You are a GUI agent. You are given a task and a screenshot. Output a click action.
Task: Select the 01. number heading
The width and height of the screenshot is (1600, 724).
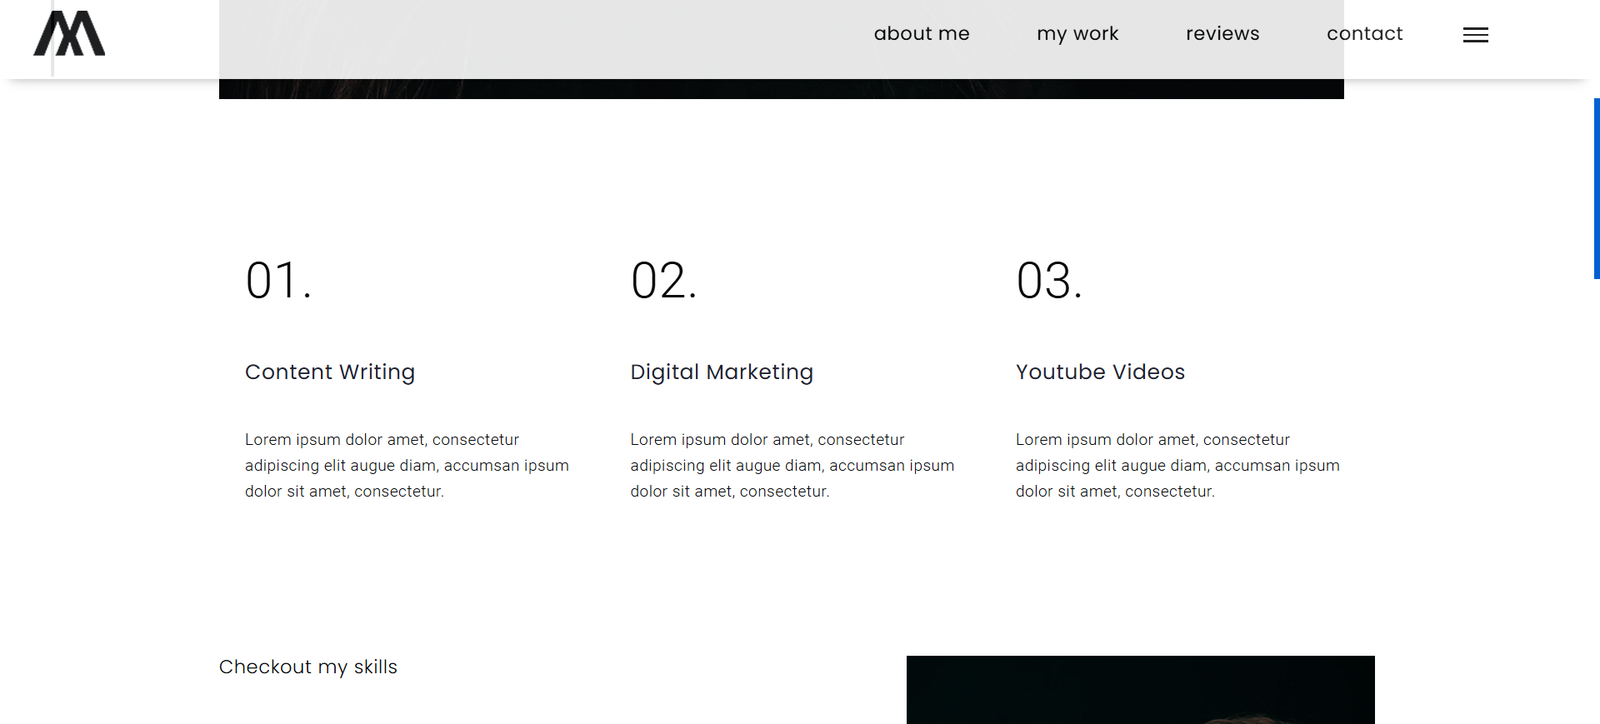pyautogui.click(x=278, y=281)
